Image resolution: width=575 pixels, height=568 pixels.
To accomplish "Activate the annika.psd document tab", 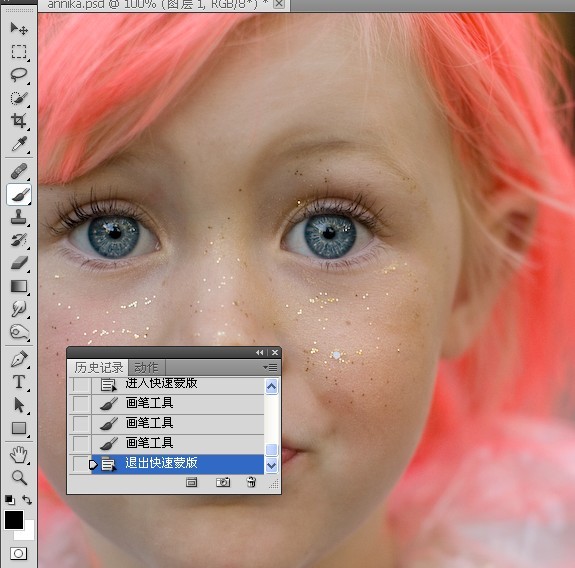I will point(158,4).
